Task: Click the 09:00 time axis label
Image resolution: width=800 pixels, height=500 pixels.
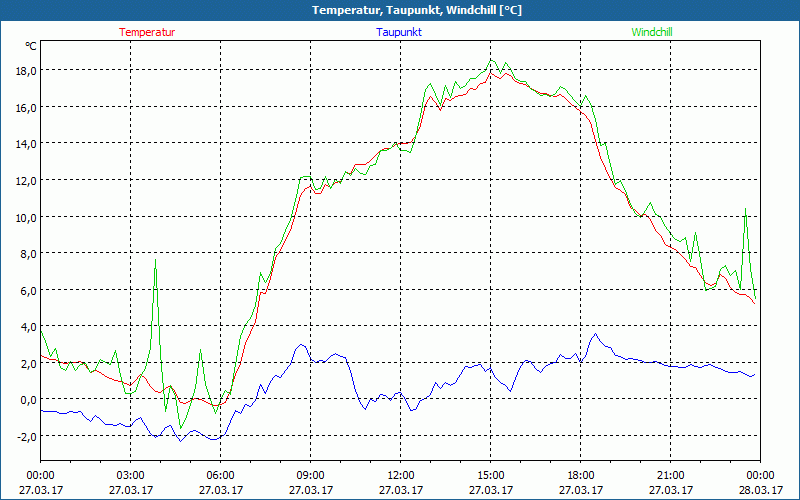Action: pos(311,476)
